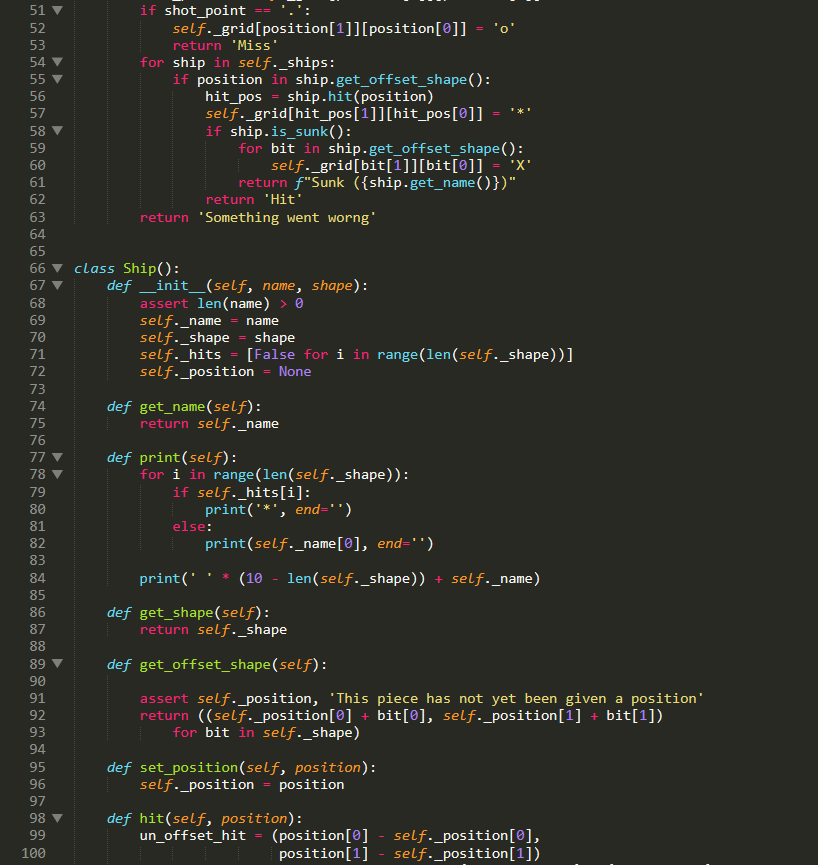Click the assert keyword on line 68
Viewport: 818px width, 865px height.
point(164,303)
